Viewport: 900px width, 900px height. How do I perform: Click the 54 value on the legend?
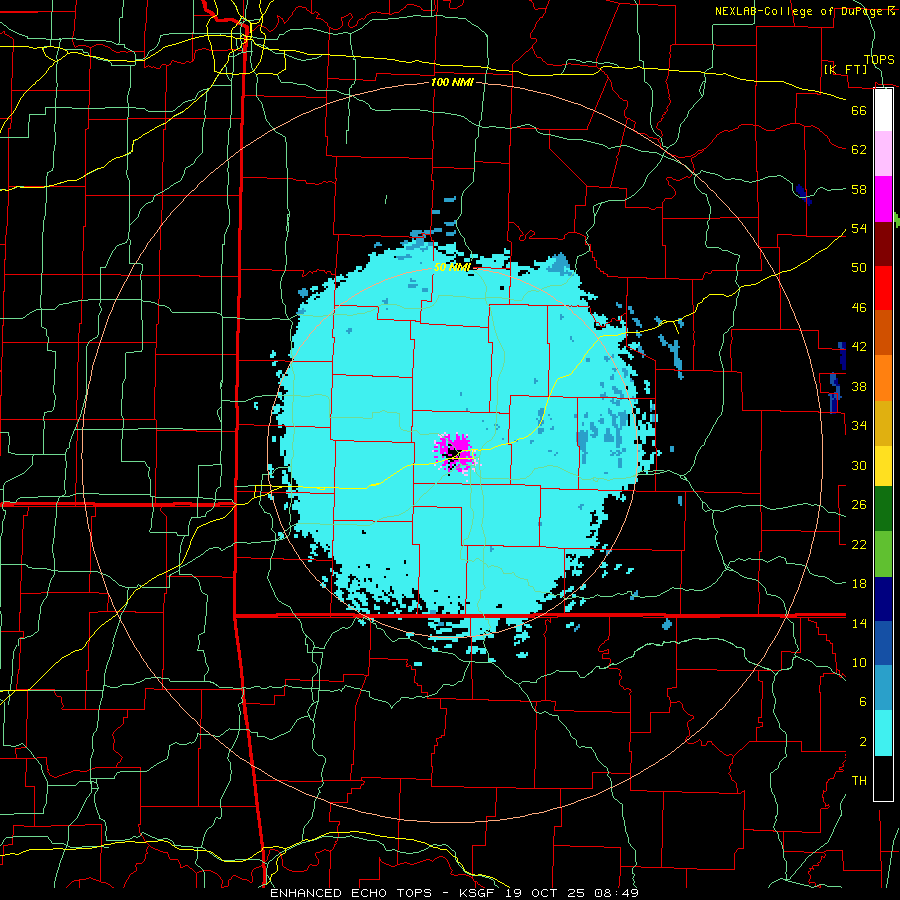click(859, 228)
